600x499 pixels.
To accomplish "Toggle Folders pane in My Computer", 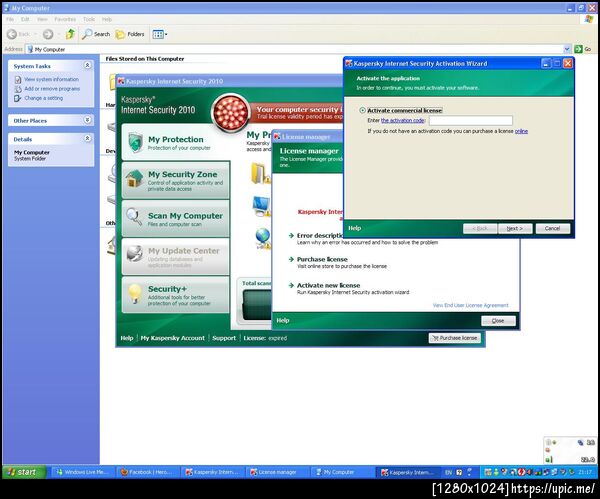I will [x=130, y=34].
